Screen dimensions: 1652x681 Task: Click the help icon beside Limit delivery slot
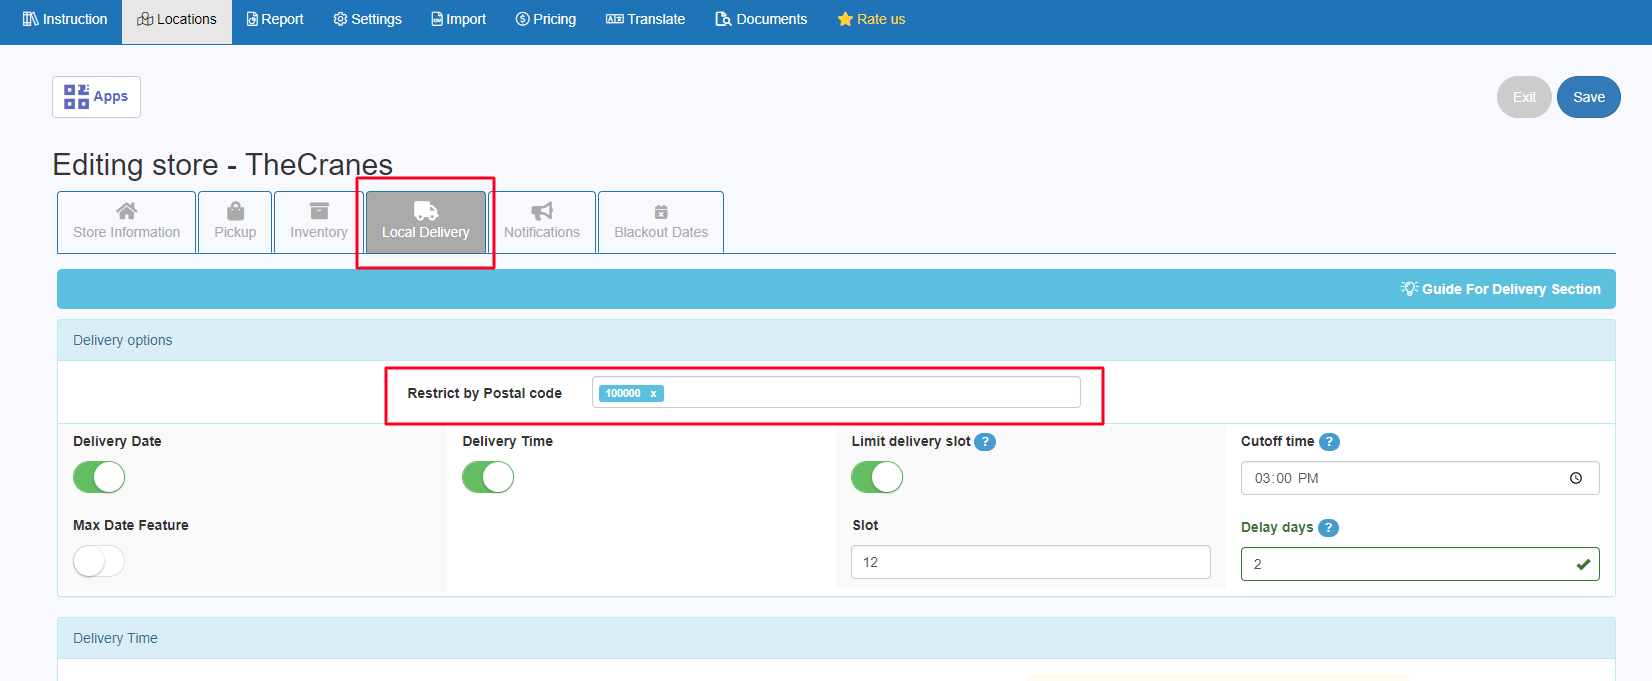click(x=985, y=442)
